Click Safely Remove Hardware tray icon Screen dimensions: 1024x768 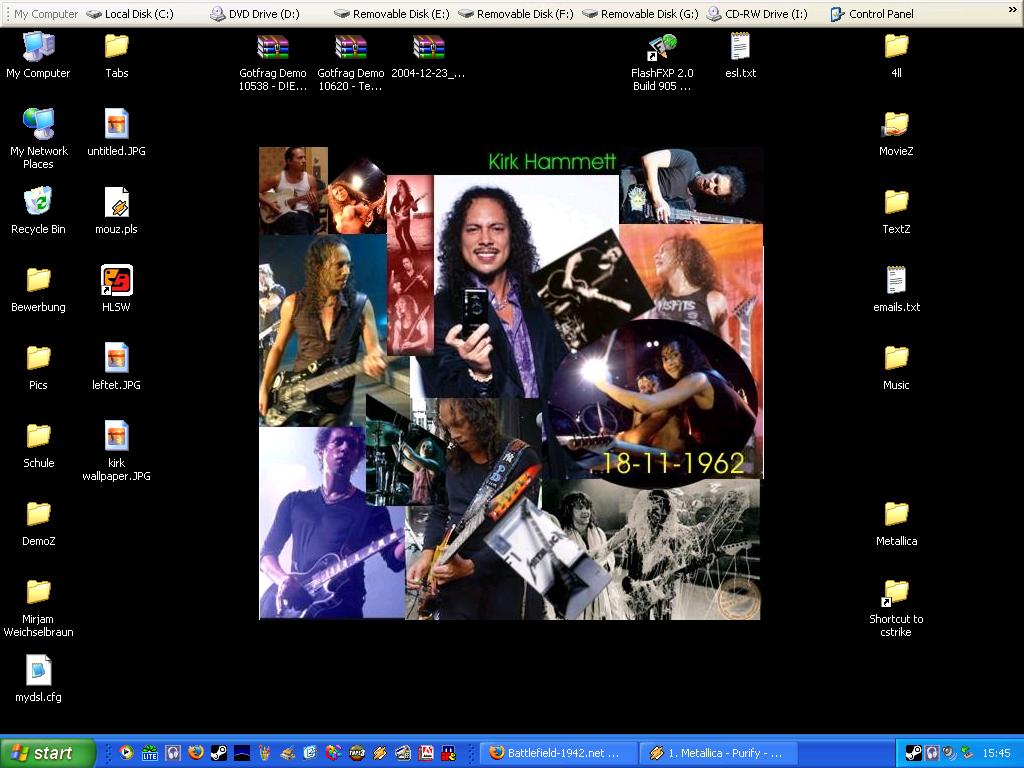click(x=967, y=753)
